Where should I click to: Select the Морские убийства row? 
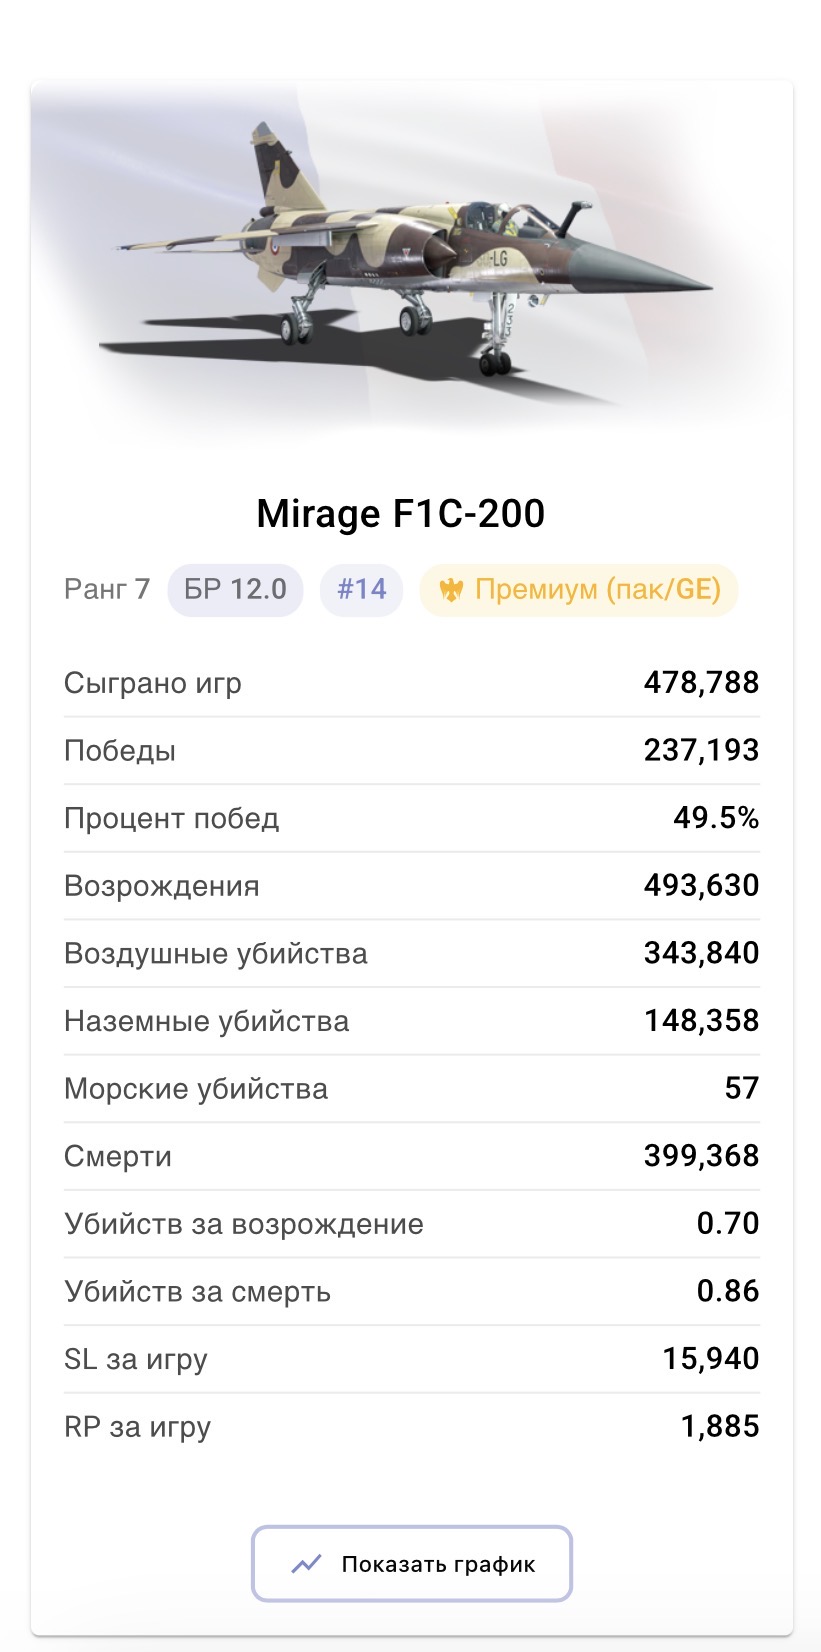coord(411,1088)
